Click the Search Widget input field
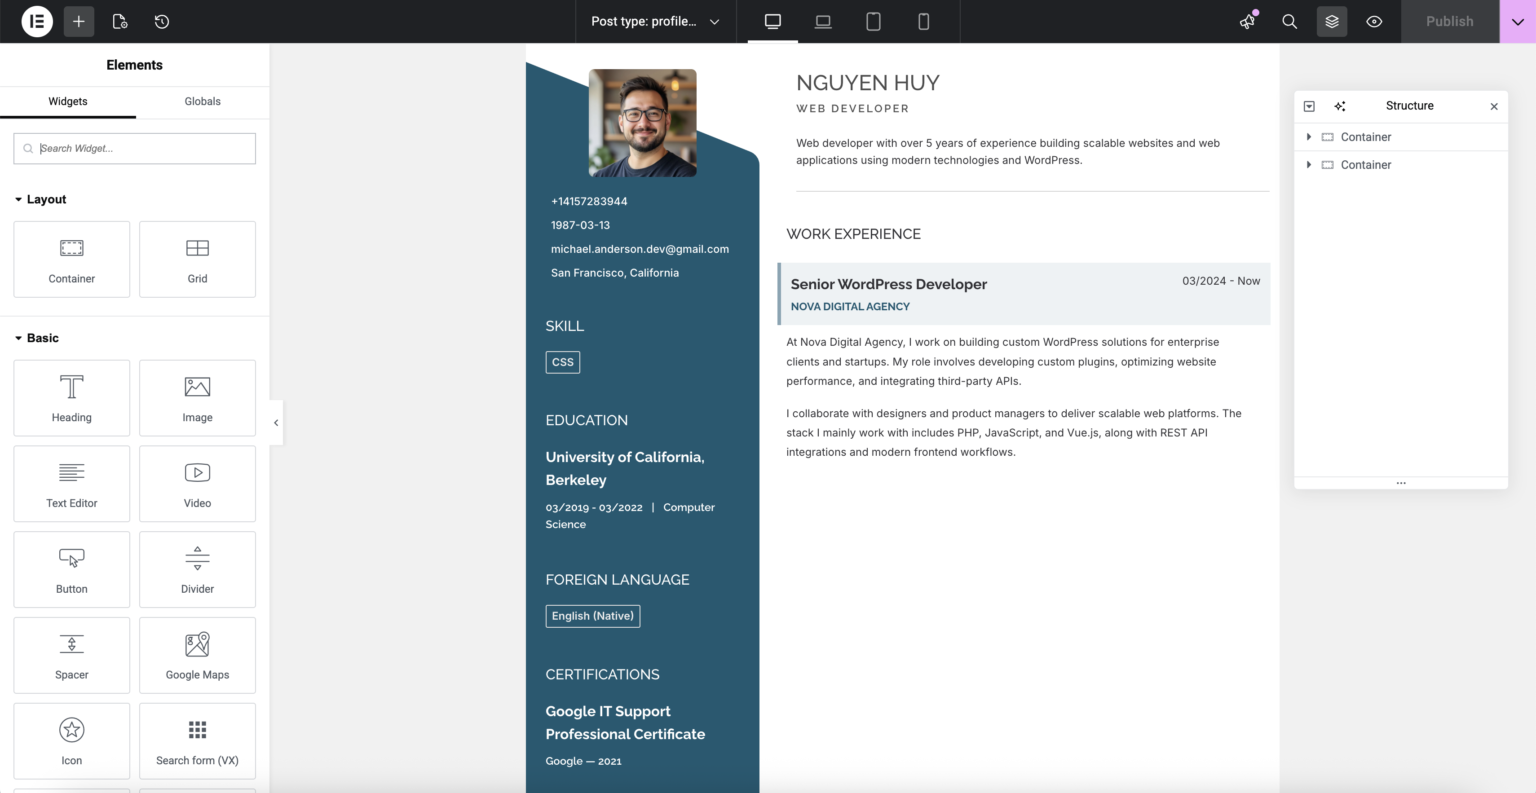 click(135, 148)
